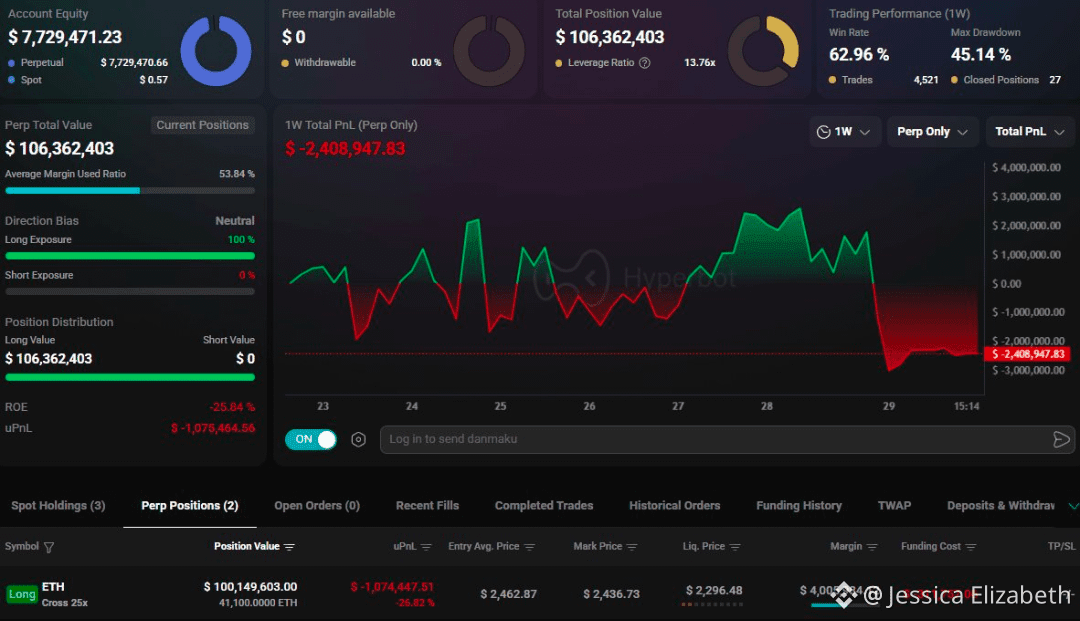Click the Symbol column filter funnel icon

[49, 547]
